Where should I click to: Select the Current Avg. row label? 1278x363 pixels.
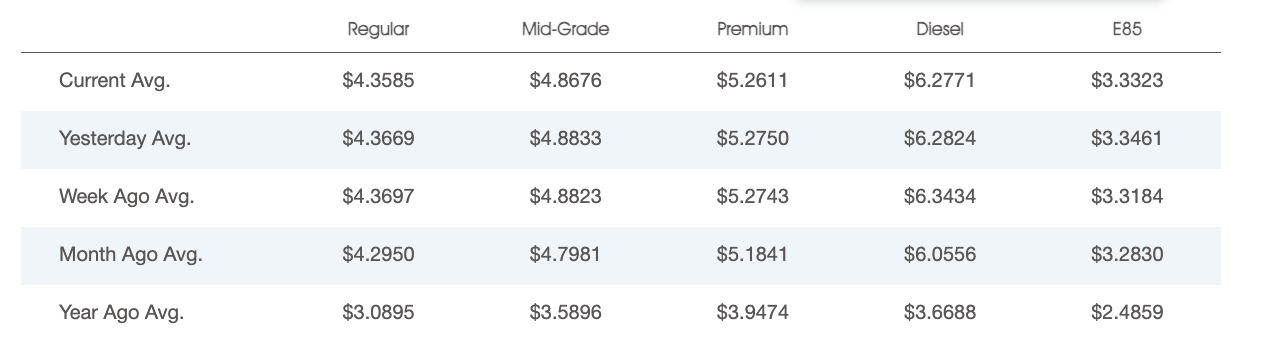(x=115, y=81)
